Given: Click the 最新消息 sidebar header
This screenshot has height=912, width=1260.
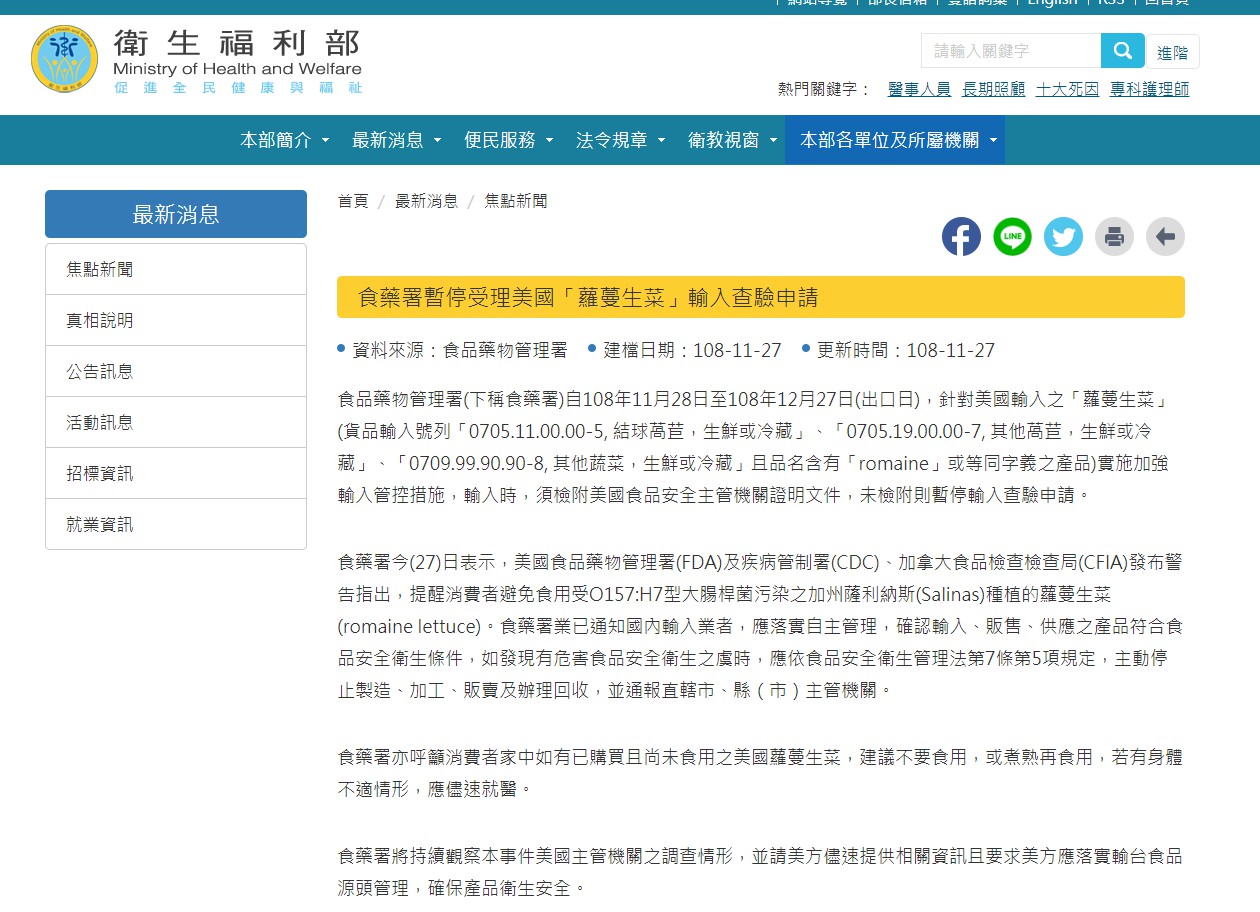Looking at the screenshot, I should tap(176, 214).
